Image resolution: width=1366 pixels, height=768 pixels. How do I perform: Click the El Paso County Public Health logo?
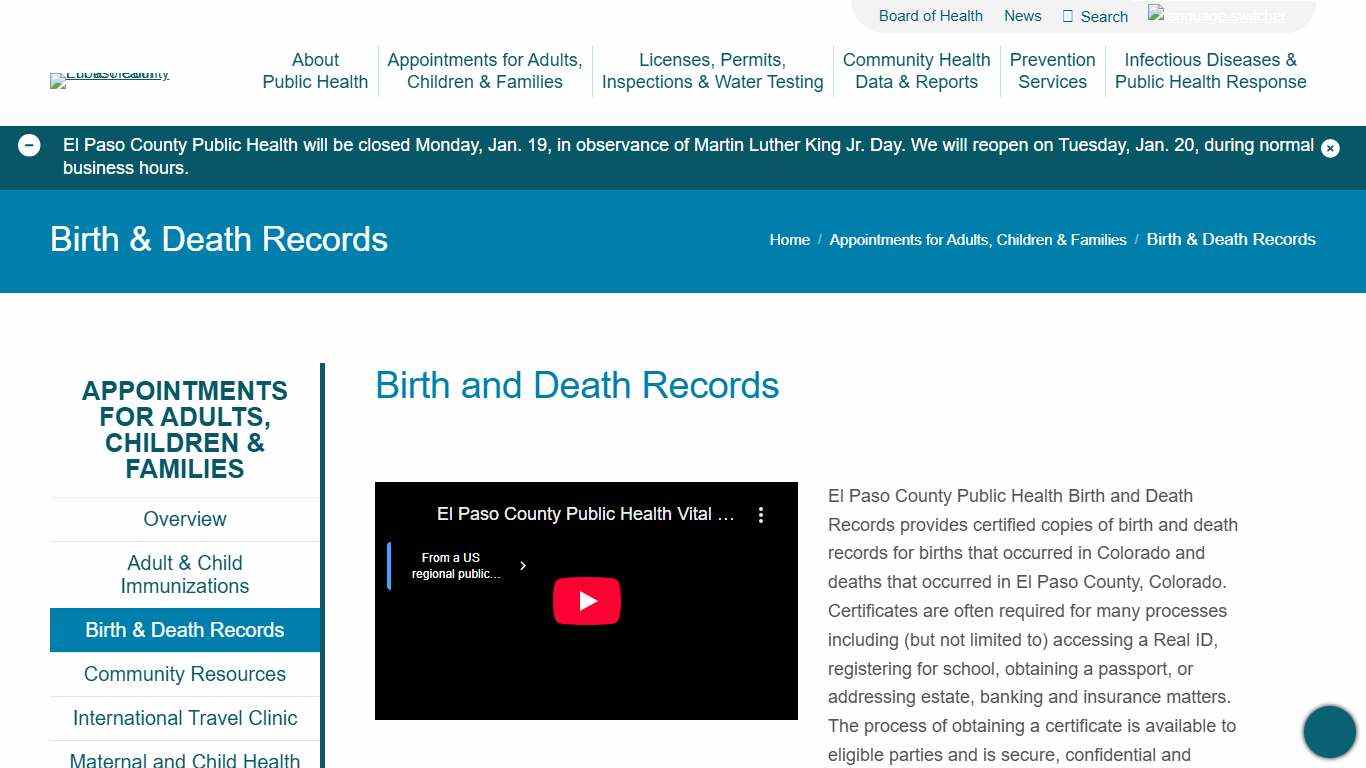tap(110, 80)
